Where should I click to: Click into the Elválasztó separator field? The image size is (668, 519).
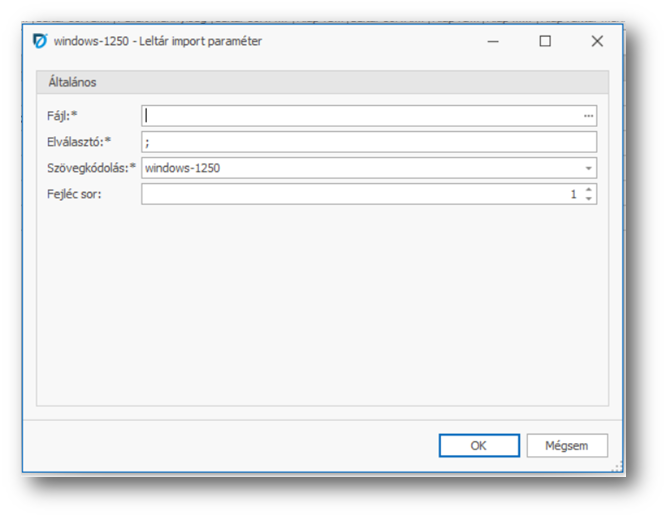(x=368, y=142)
